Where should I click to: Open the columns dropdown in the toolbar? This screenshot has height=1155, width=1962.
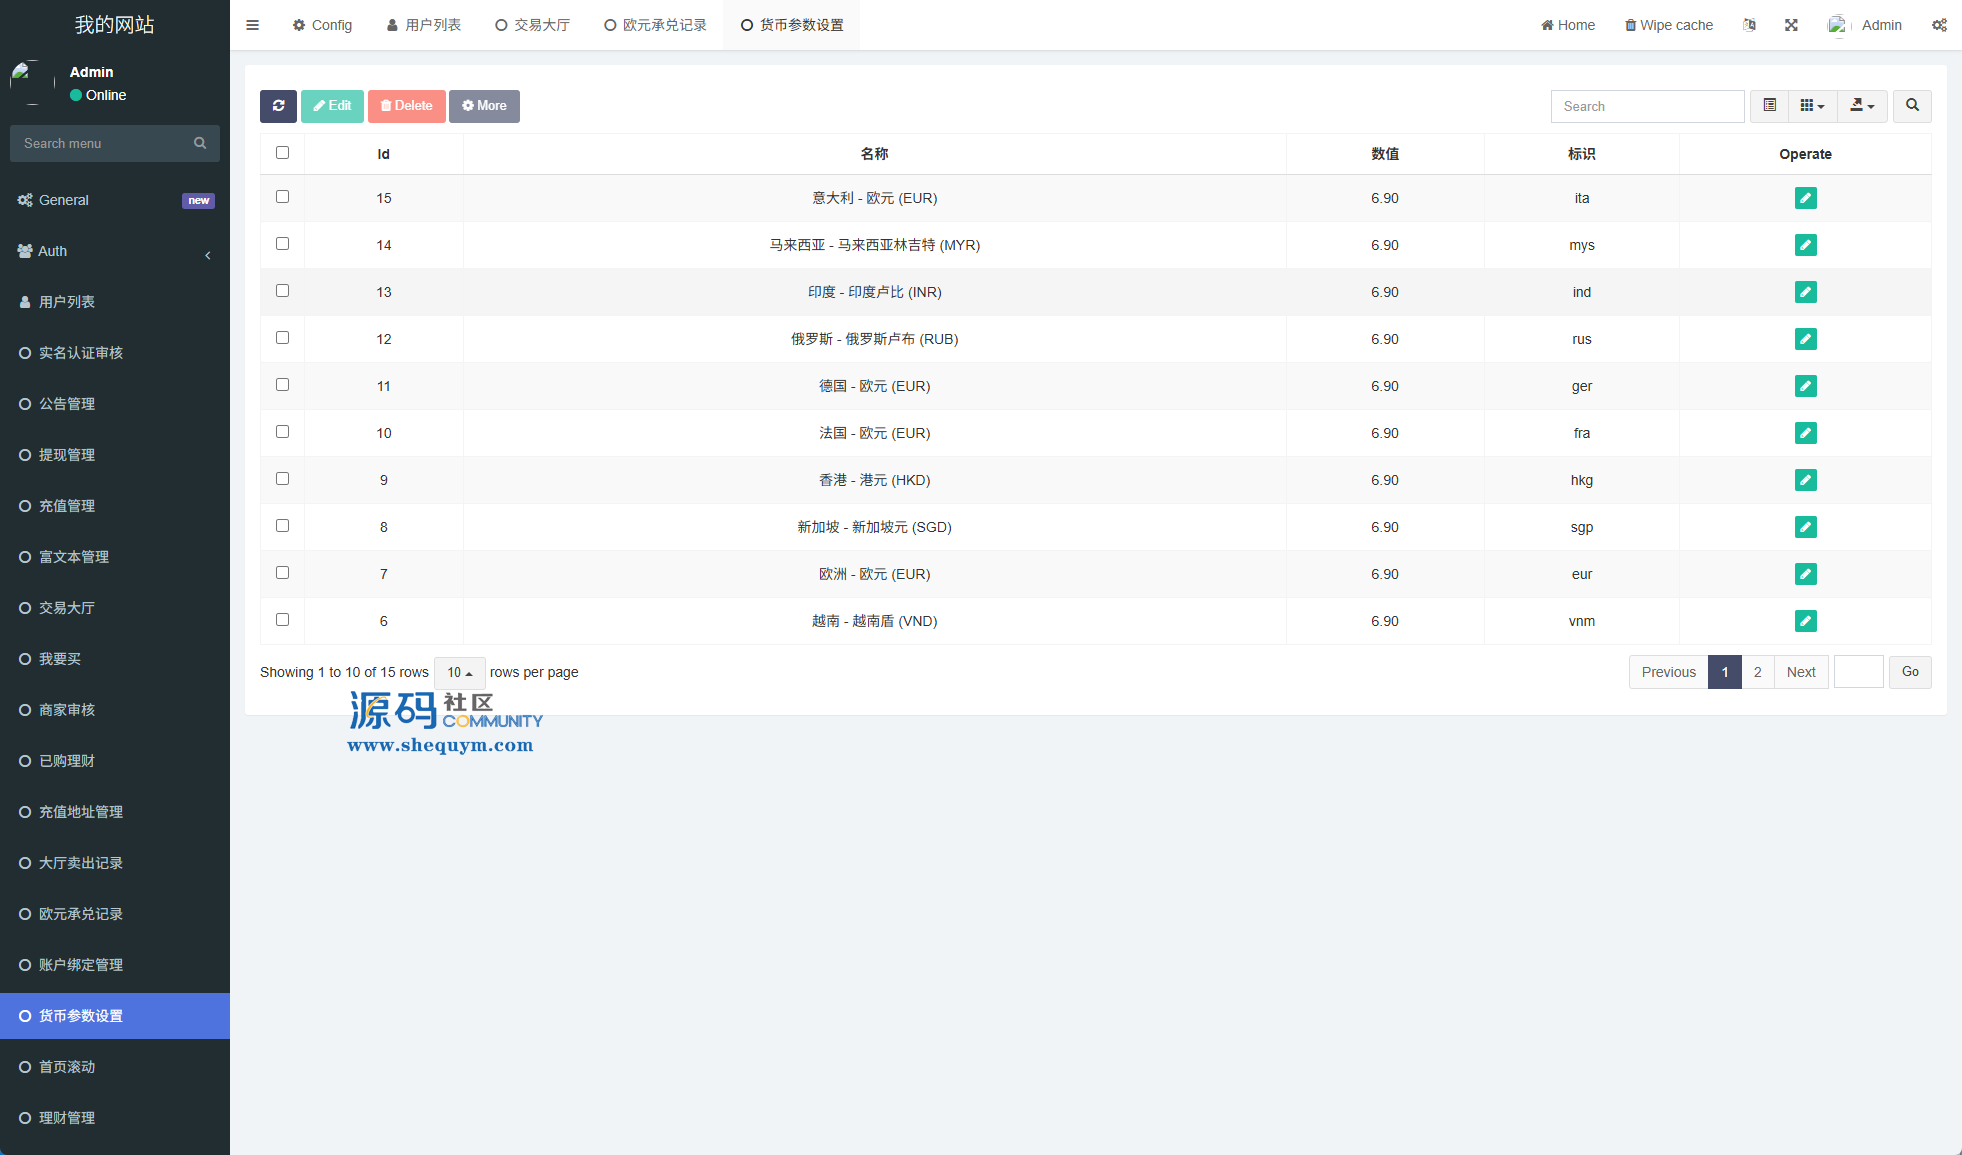click(1812, 106)
